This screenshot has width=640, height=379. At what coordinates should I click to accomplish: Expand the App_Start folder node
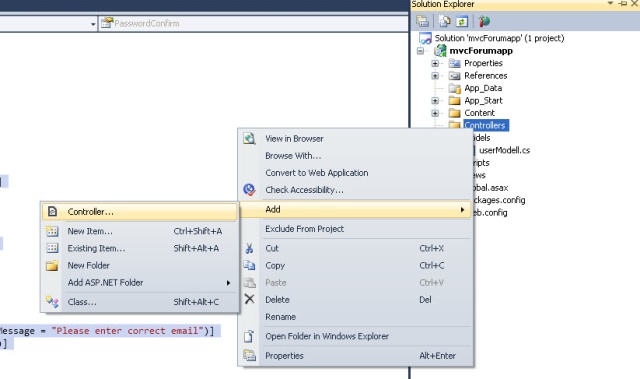click(435, 101)
